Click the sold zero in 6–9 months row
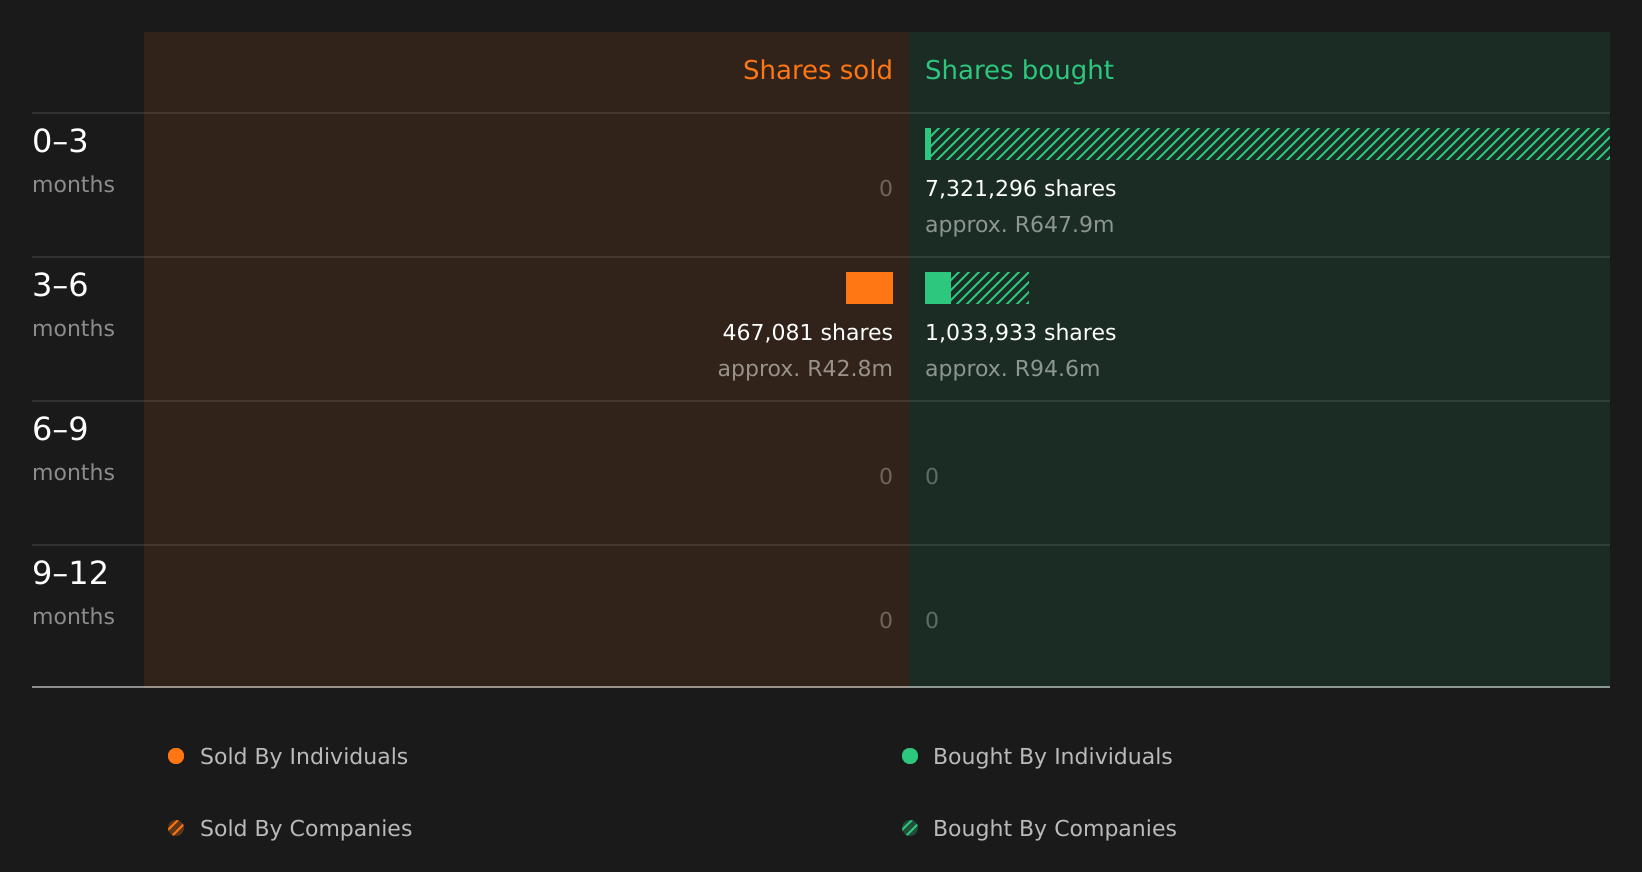The width and height of the screenshot is (1642, 872). [886, 476]
